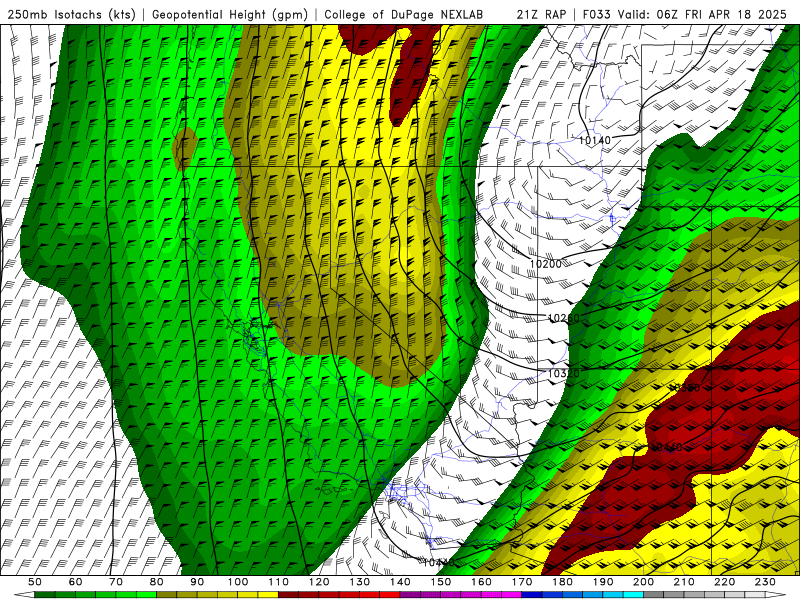Screen dimensions: 800x600
Task: Click the cyan color swatch just before 200
Action: click(633, 595)
